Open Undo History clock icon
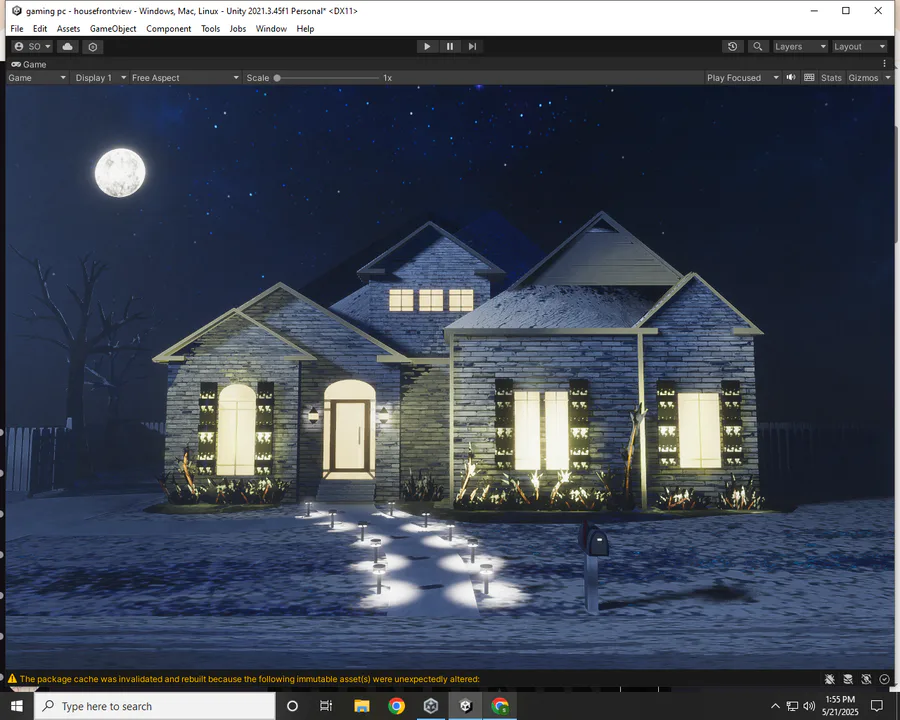The image size is (900, 720). pos(732,47)
